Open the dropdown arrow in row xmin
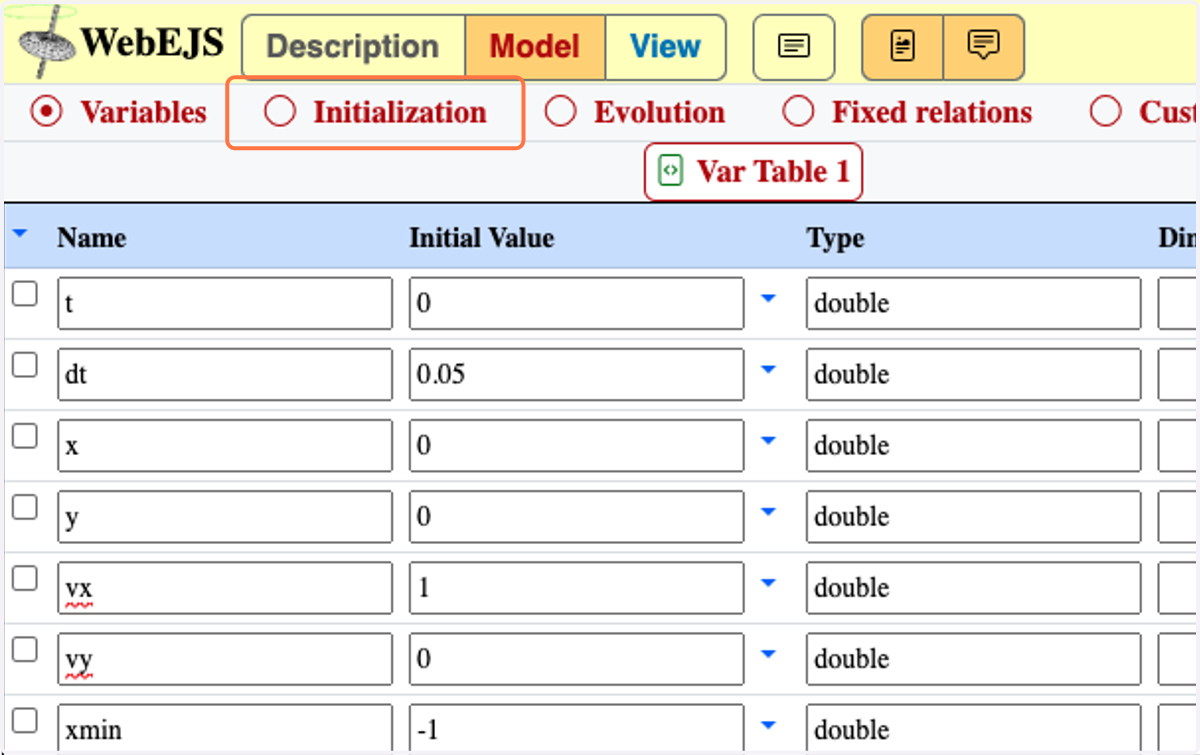The image size is (1200, 755). (x=768, y=725)
